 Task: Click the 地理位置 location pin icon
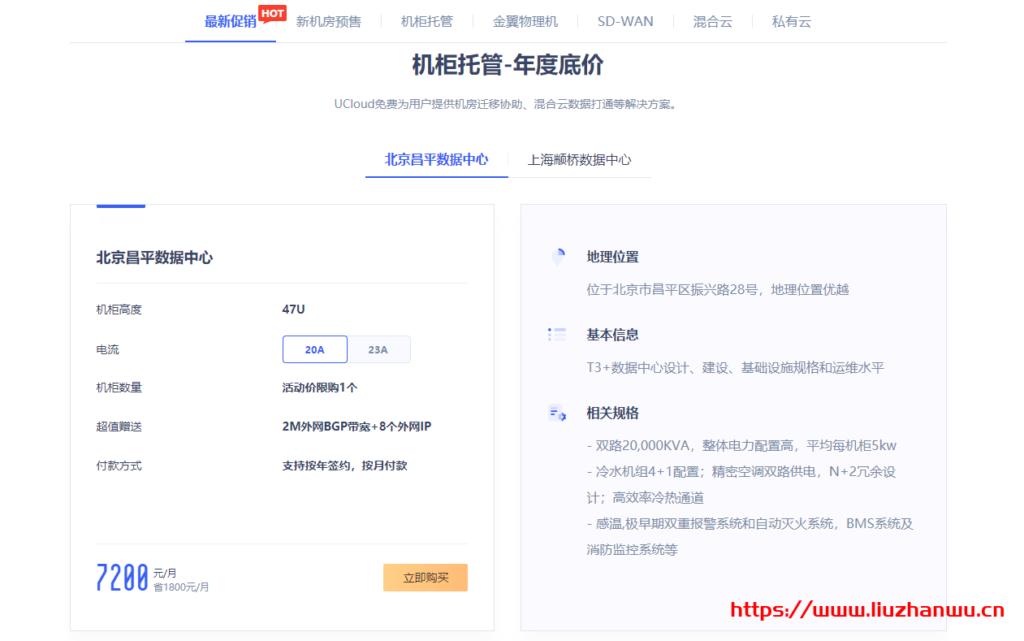(557, 256)
